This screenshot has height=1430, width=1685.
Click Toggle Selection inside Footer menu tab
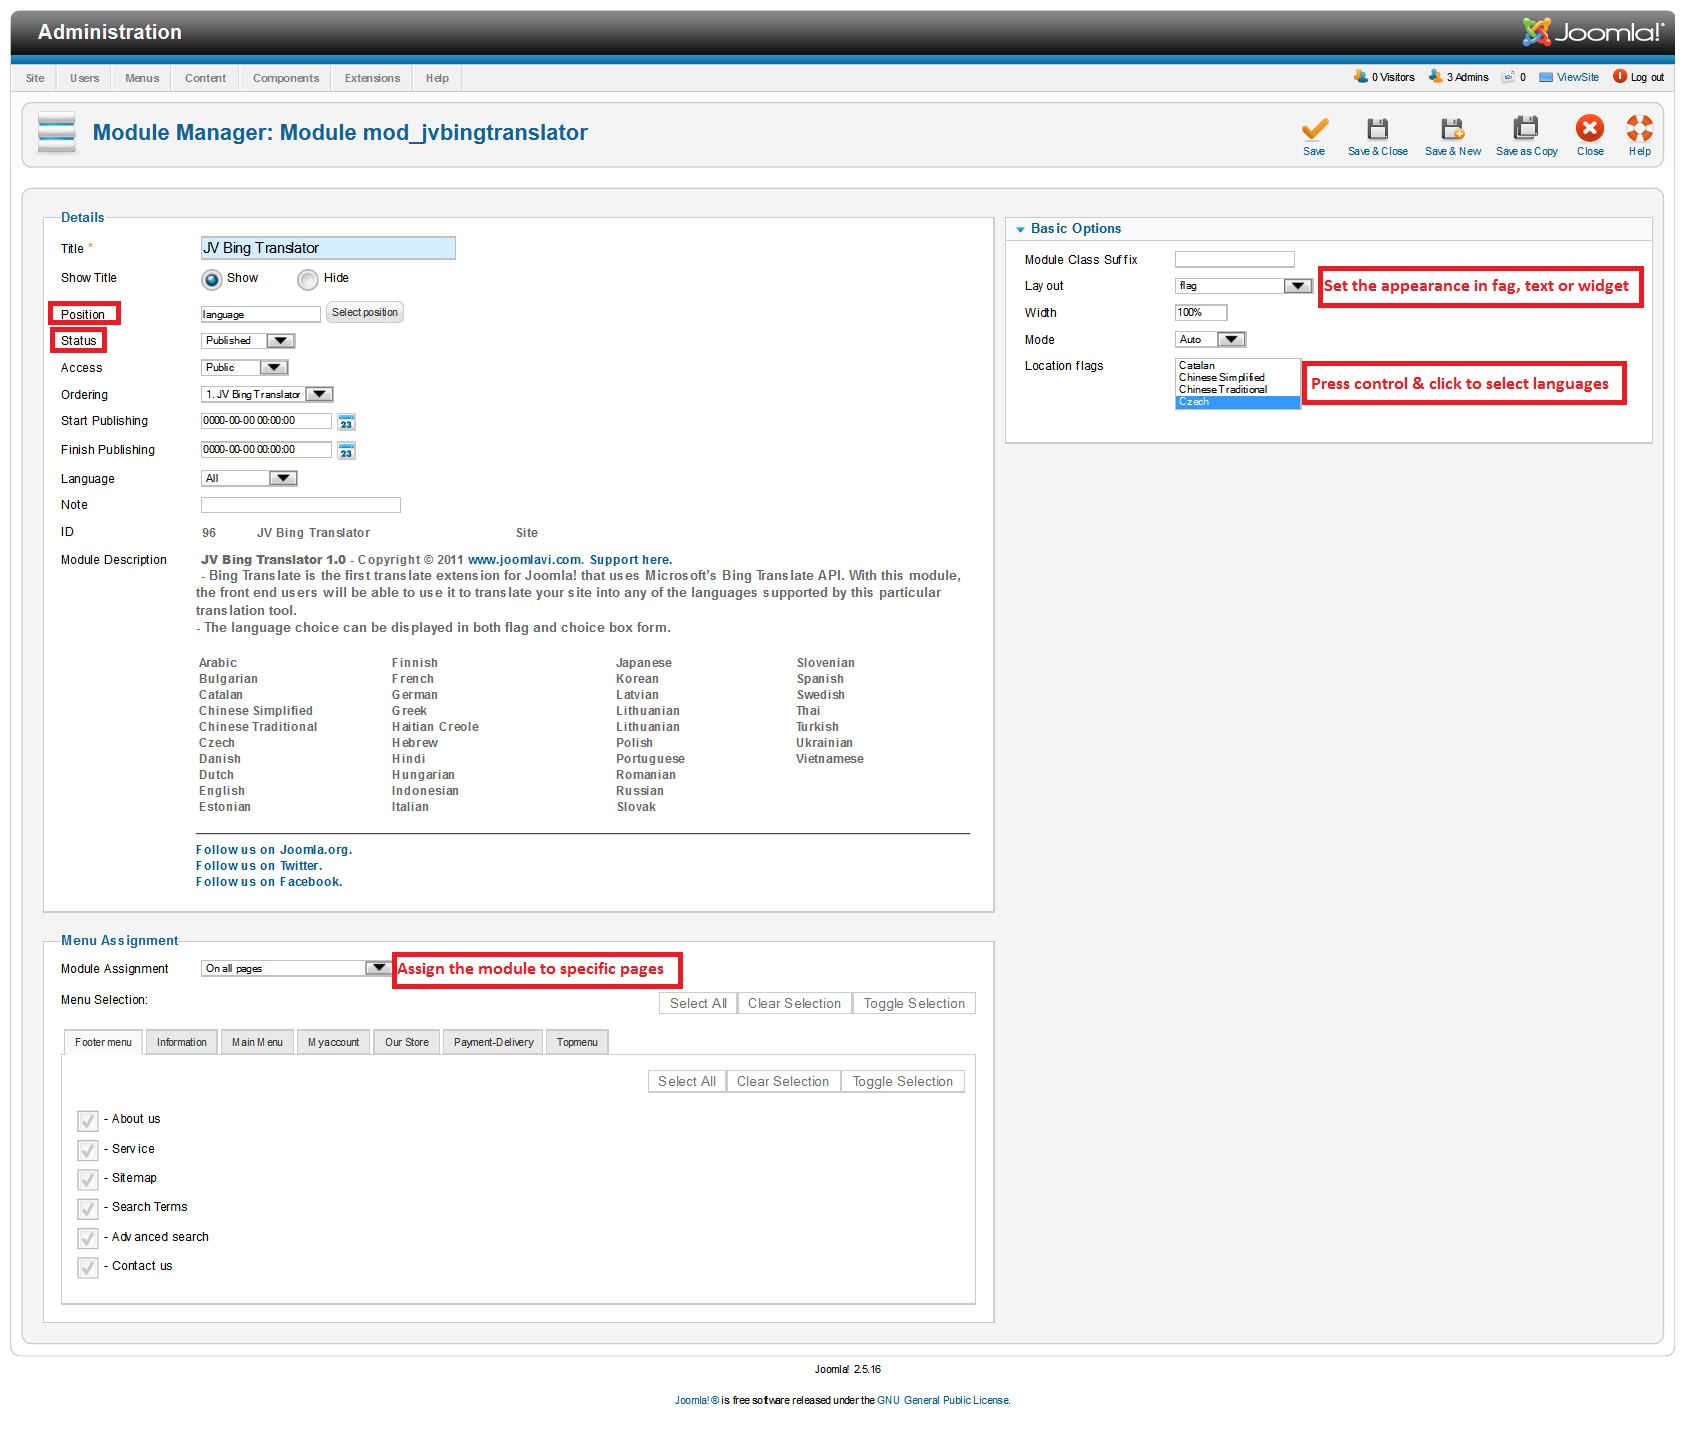click(902, 1082)
